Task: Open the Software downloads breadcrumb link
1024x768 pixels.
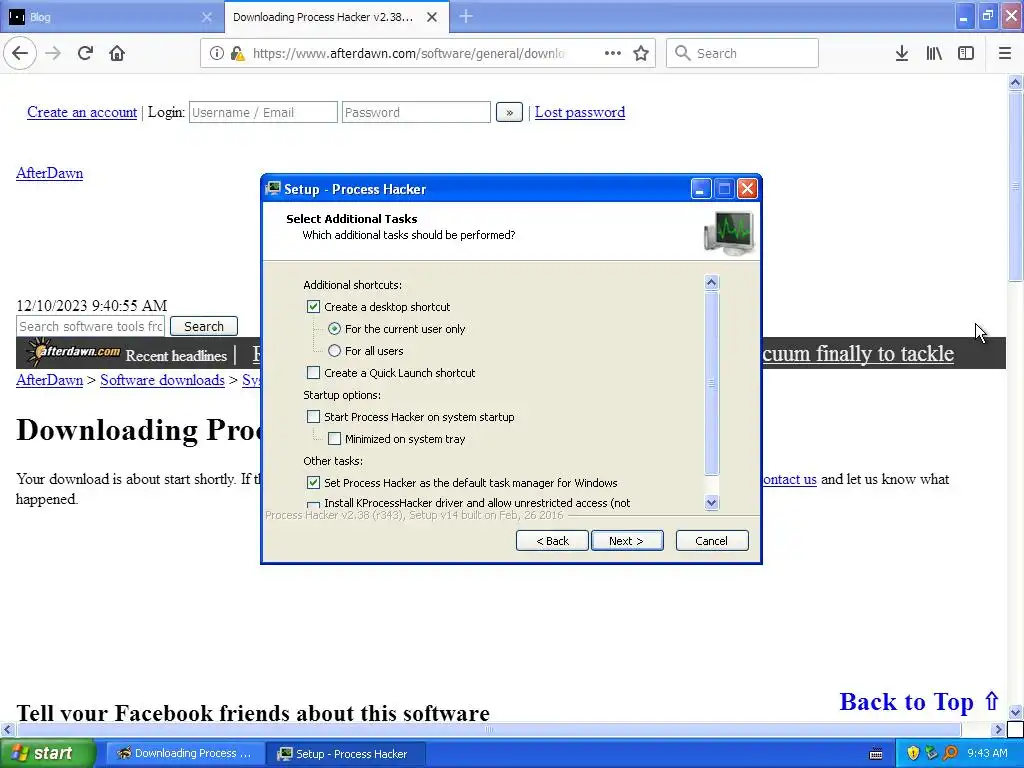Action: click(163, 380)
